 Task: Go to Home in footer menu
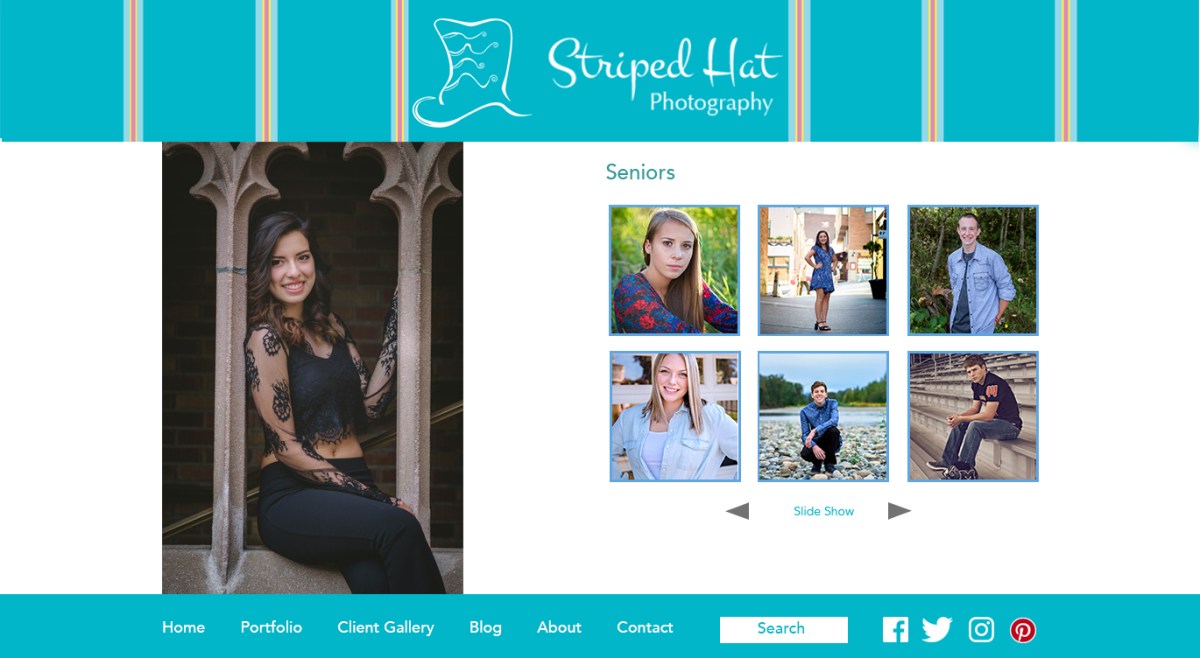click(x=183, y=627)
